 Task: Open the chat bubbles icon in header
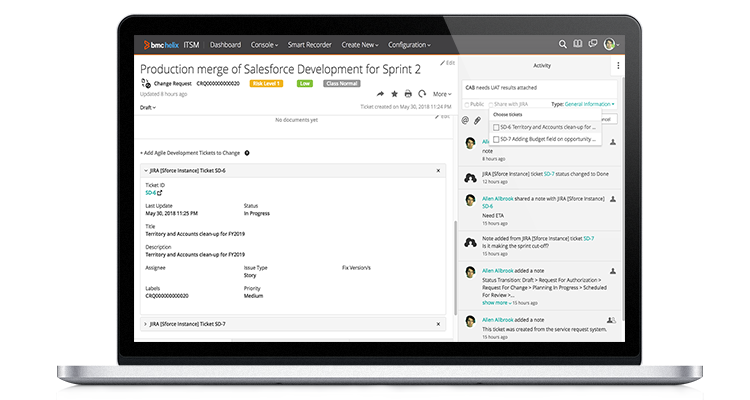click(x=591, y=44)
